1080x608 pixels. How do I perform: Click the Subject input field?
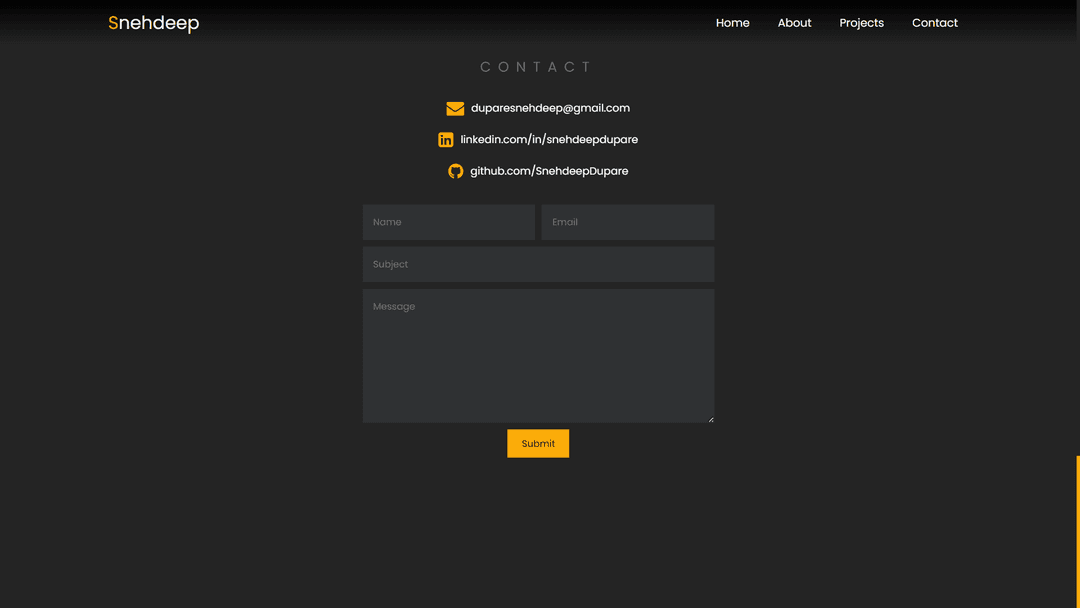click(538, 264)
